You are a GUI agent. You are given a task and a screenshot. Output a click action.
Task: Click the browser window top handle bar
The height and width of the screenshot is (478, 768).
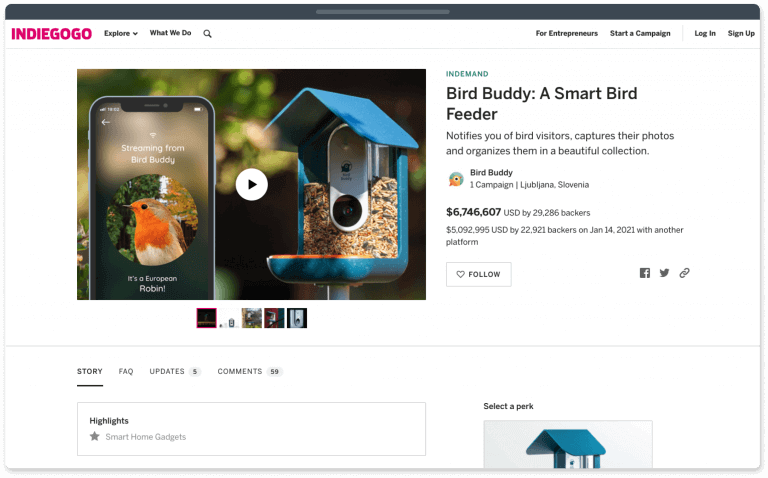coord(383,11)
